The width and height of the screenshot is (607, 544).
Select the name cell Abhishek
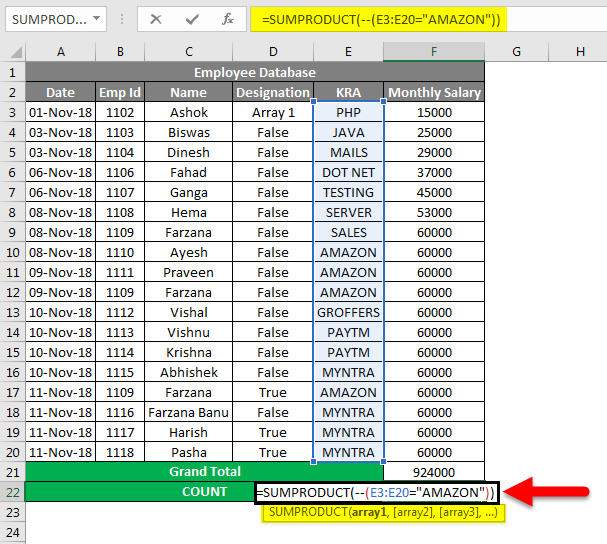click(189, 372)
